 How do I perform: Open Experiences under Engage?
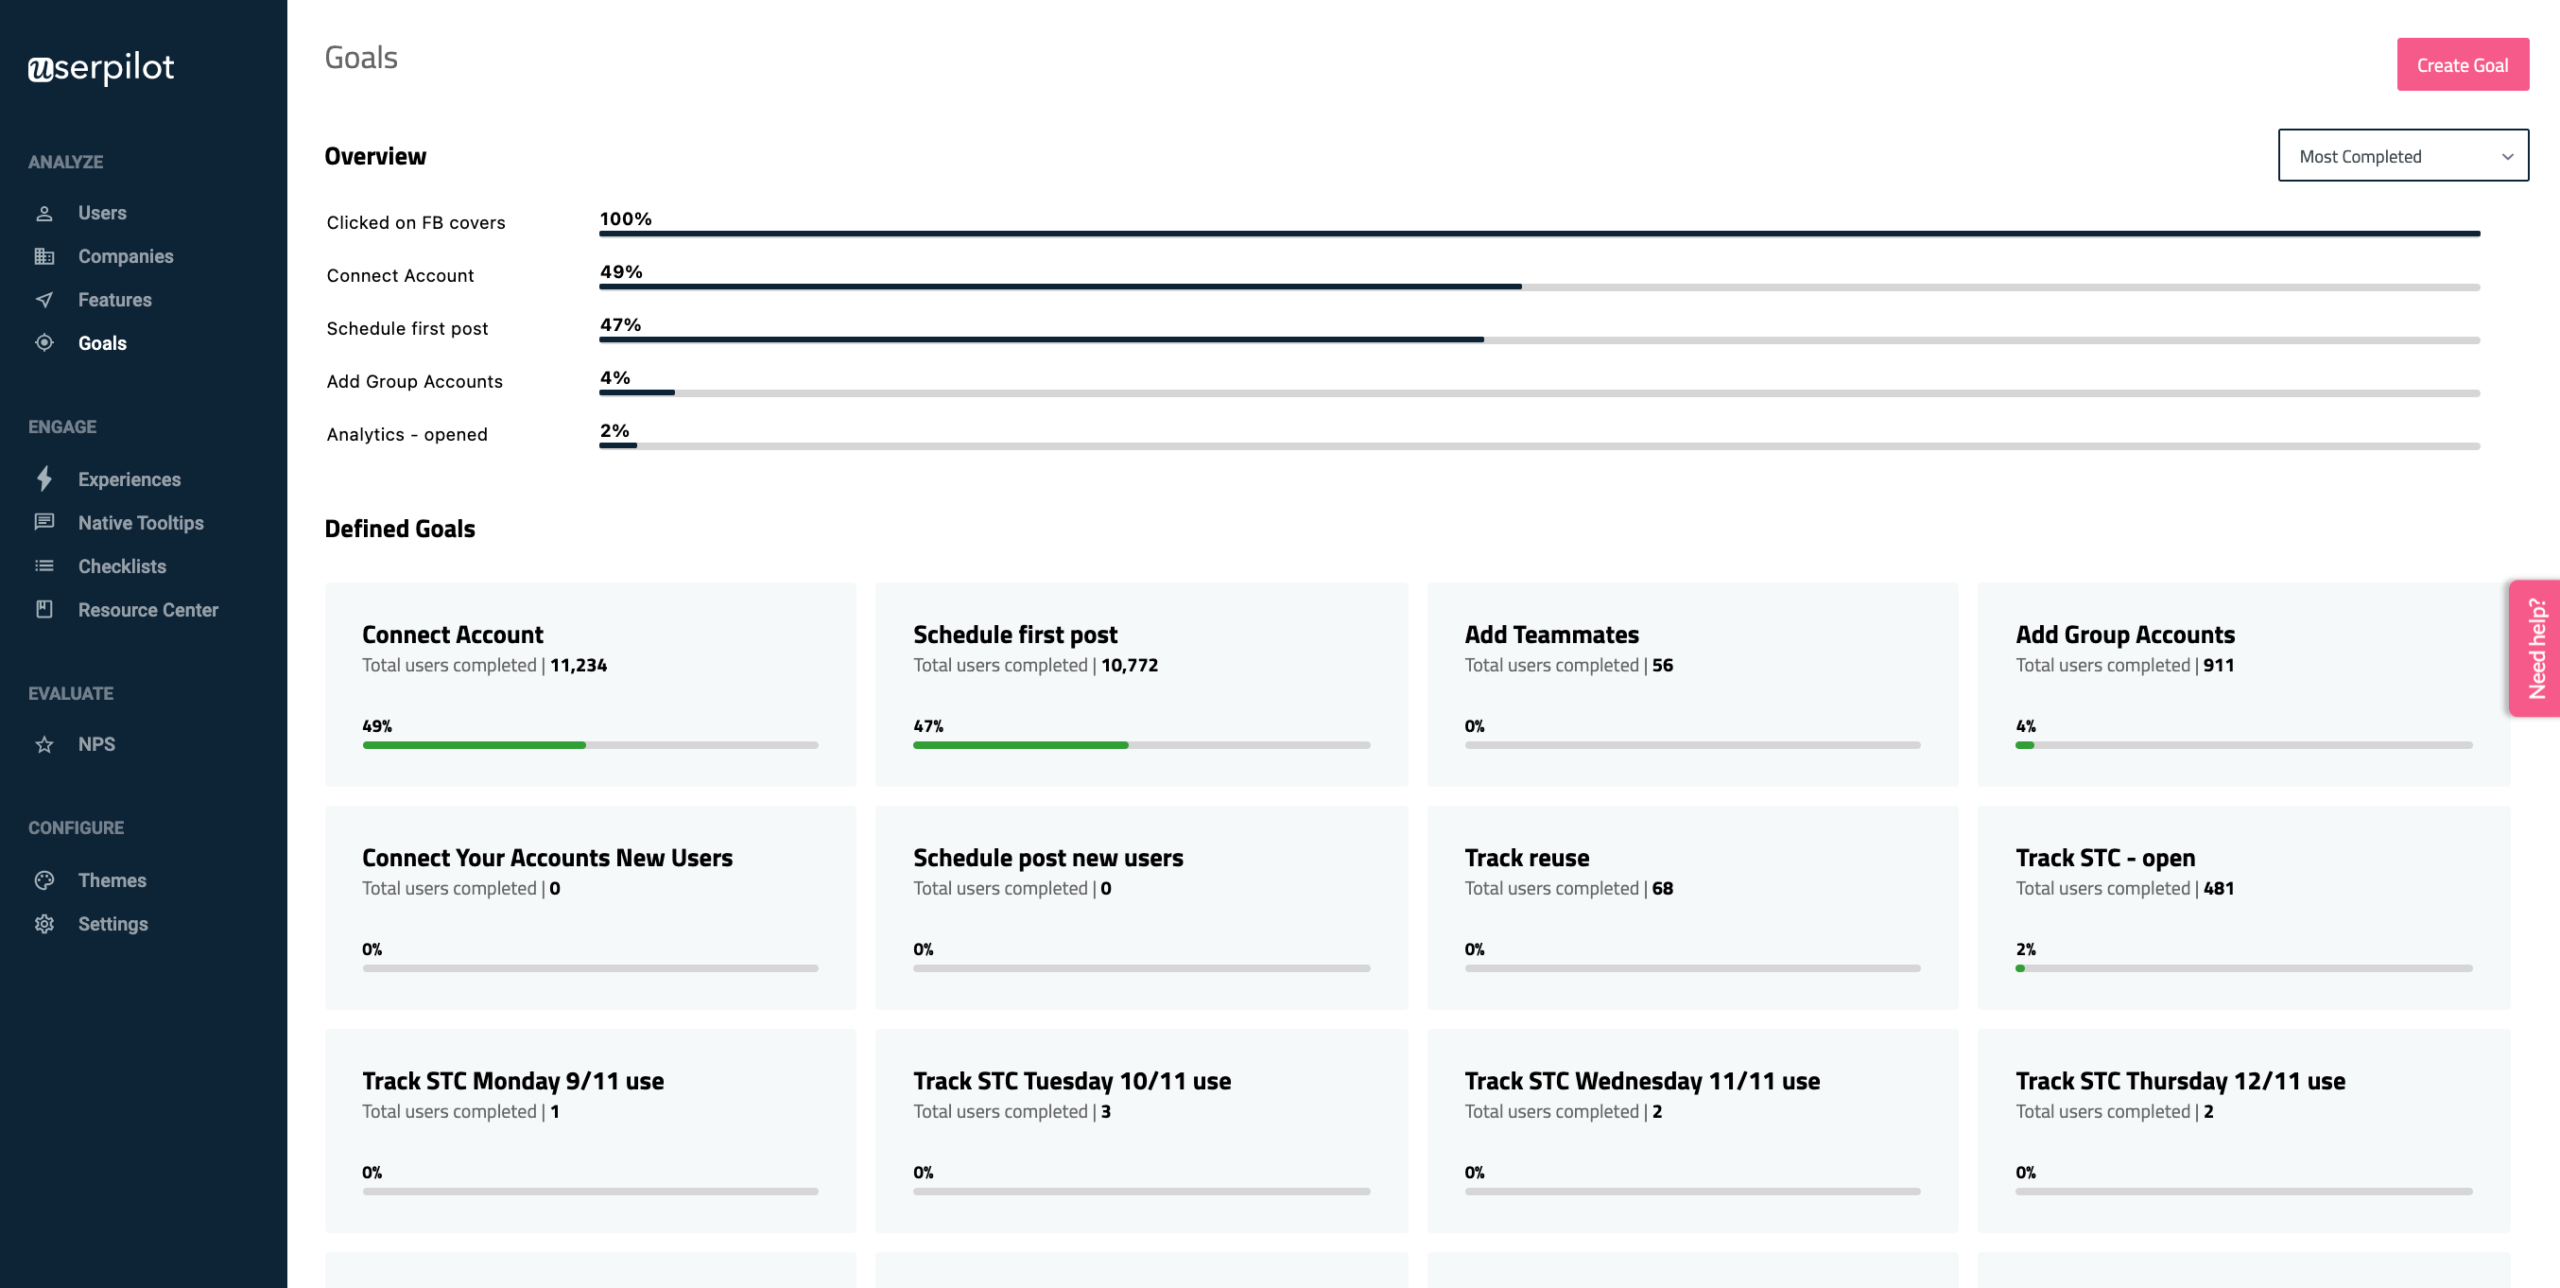[129, 479]
